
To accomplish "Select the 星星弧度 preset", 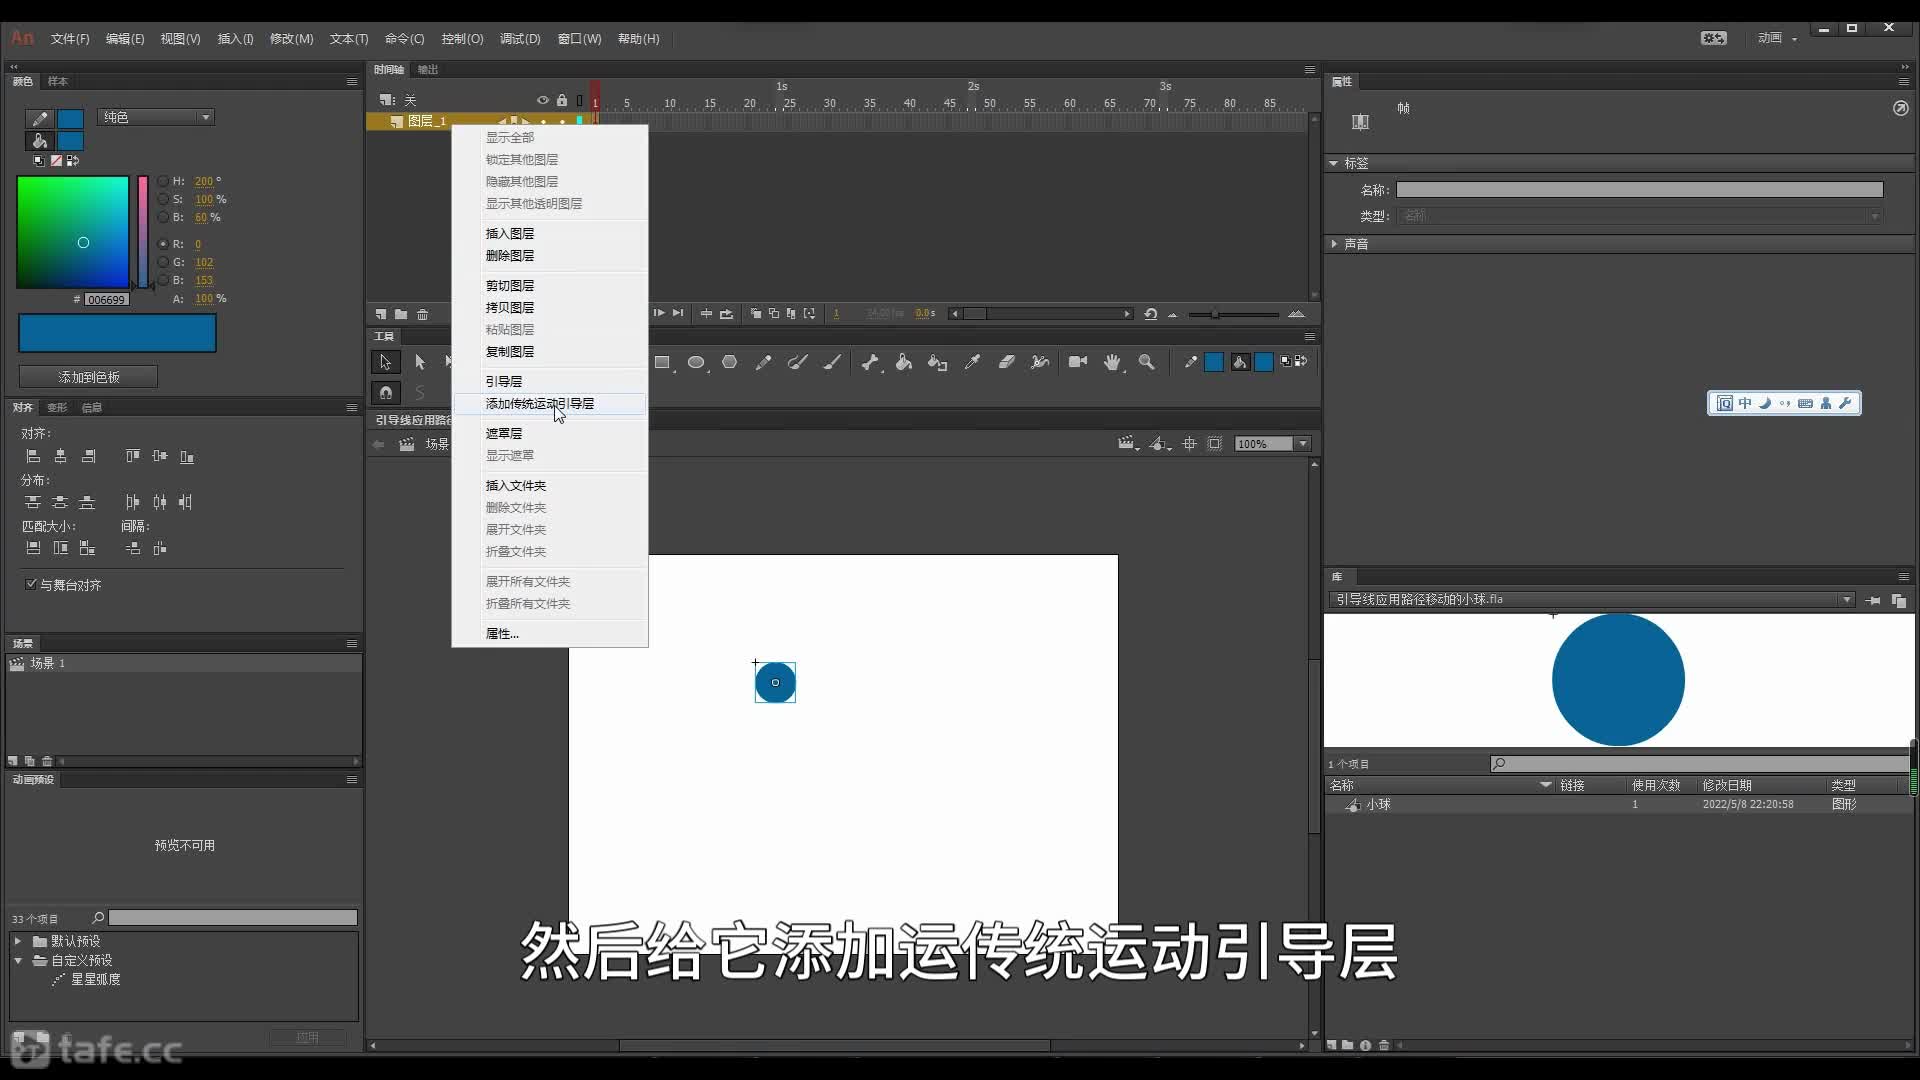I will 95,979.
